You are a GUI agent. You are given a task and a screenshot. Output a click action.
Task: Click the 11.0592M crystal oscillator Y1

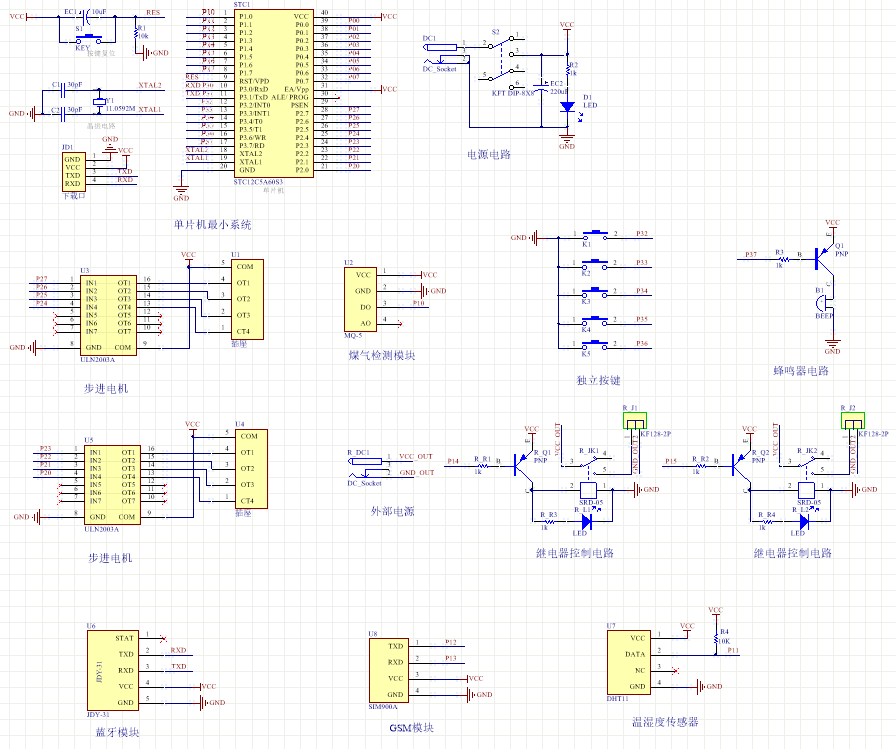(99, 102)
